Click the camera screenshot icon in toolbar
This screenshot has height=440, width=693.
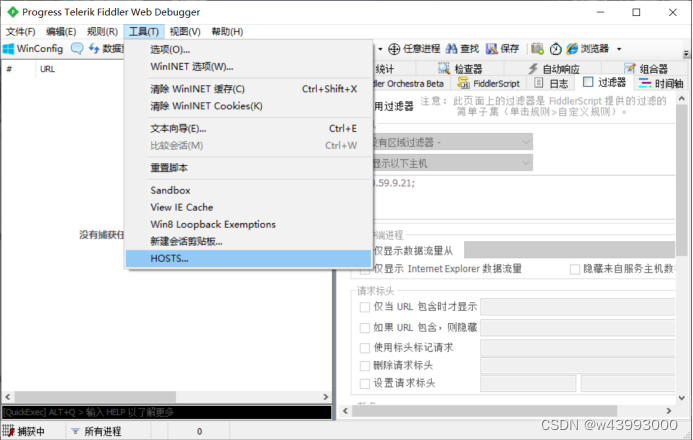[x=537, y=48]
